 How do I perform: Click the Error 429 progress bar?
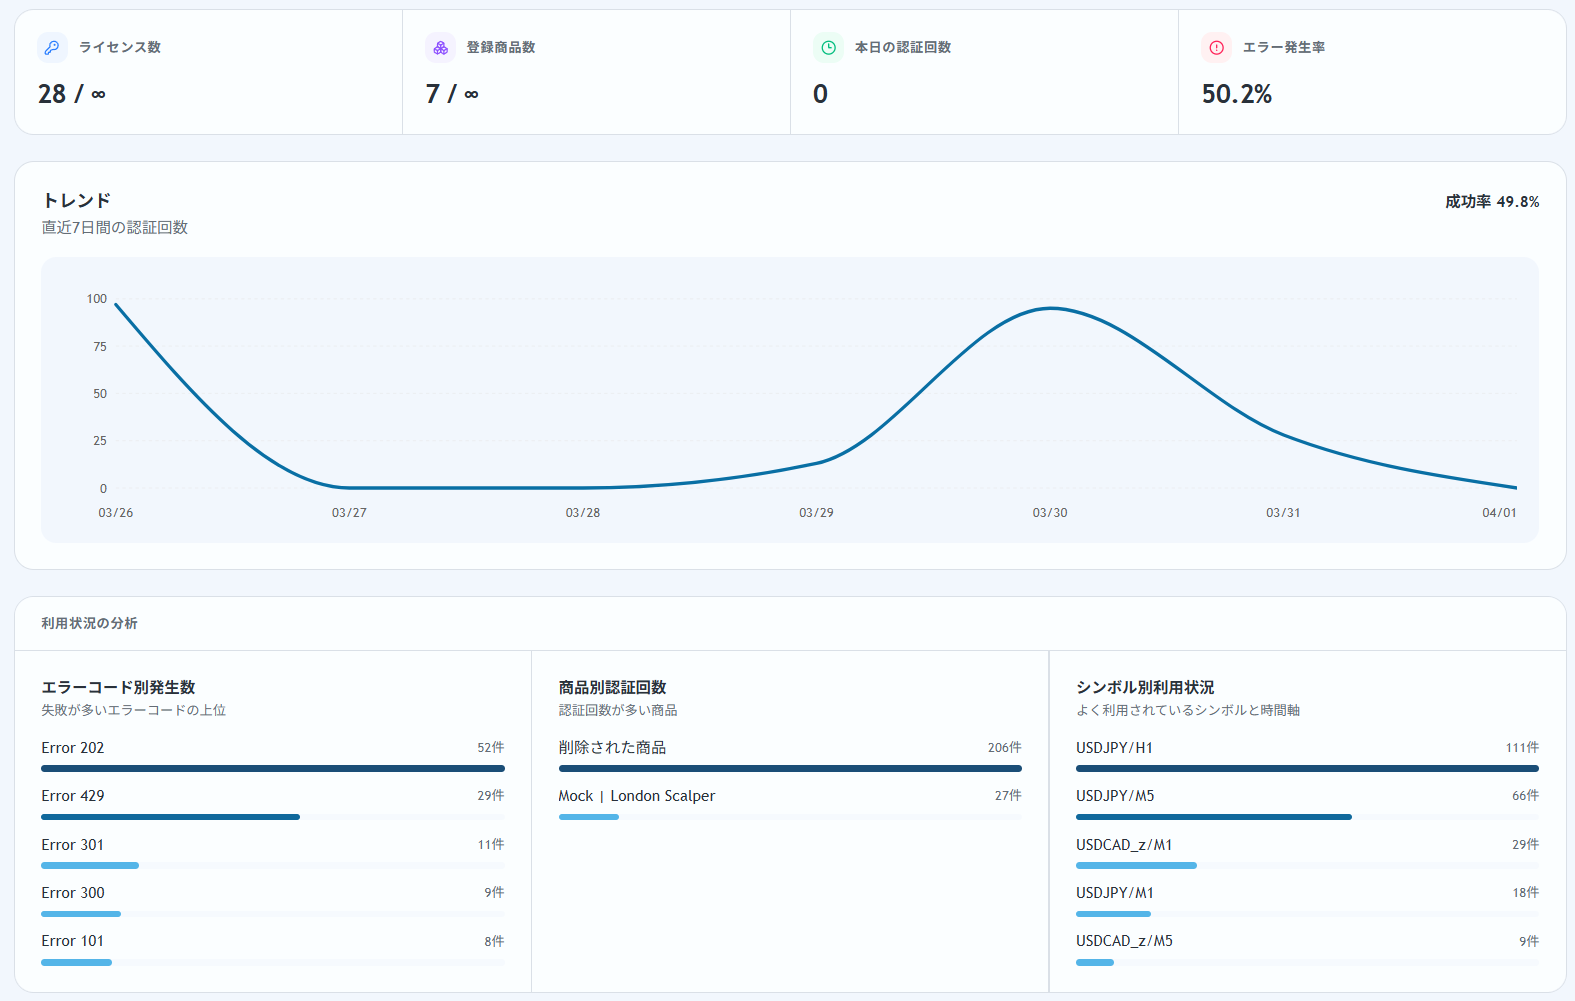(x=170, y=817)
